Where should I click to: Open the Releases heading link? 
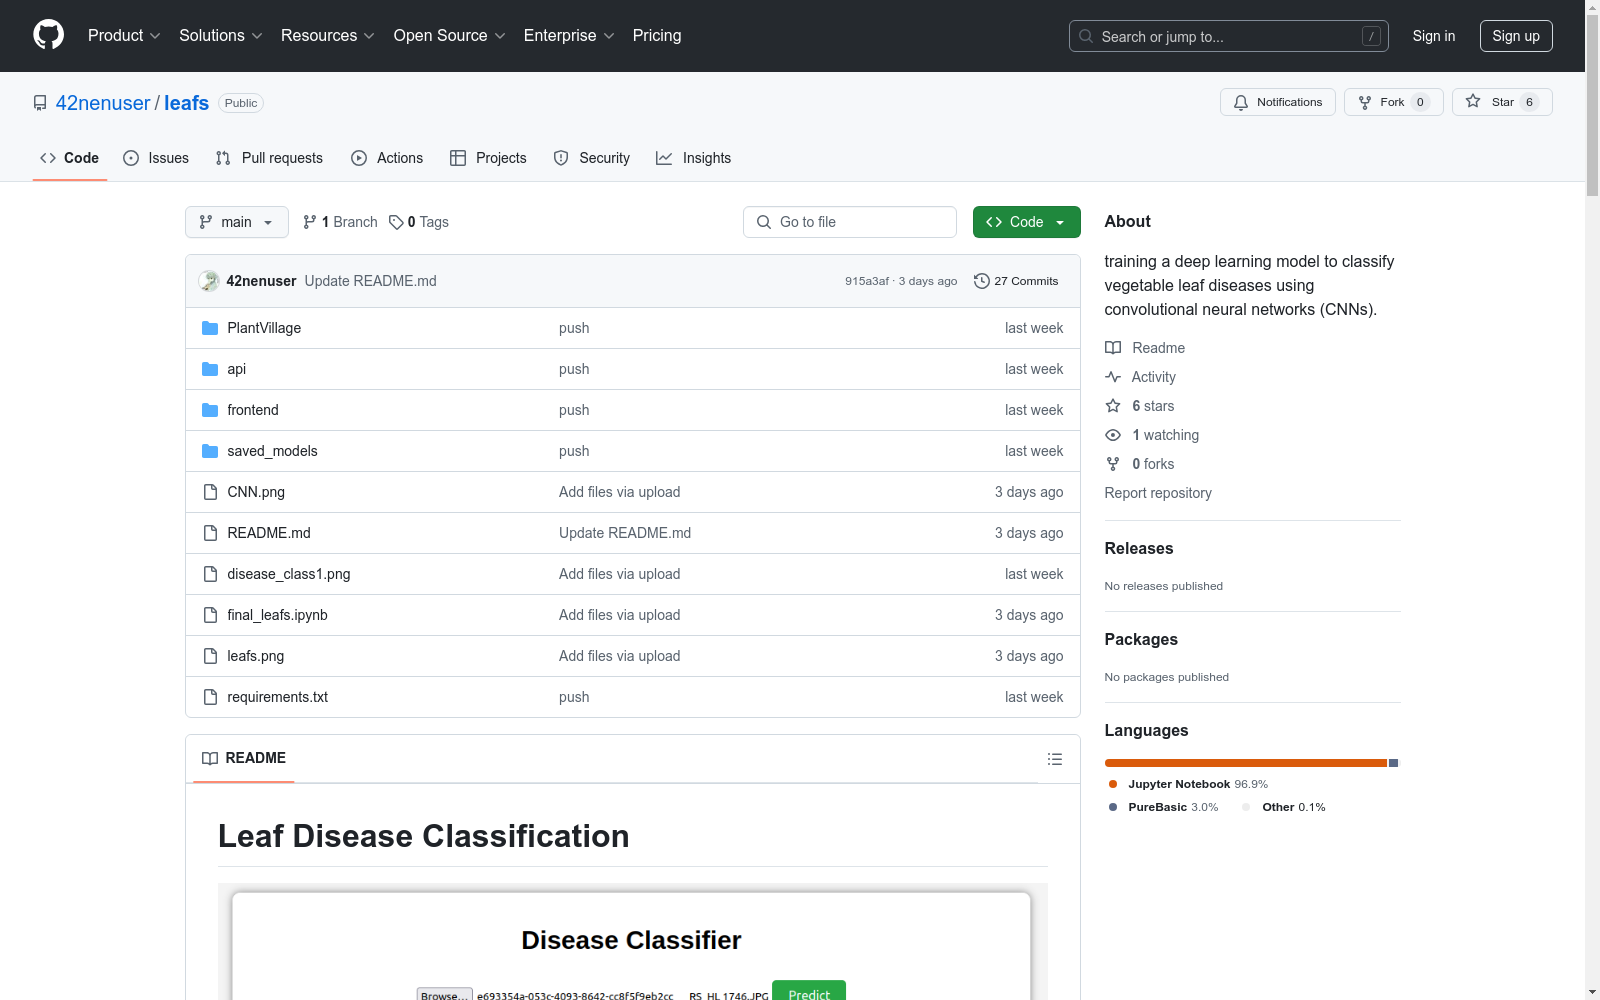(x=1139, y=548)
